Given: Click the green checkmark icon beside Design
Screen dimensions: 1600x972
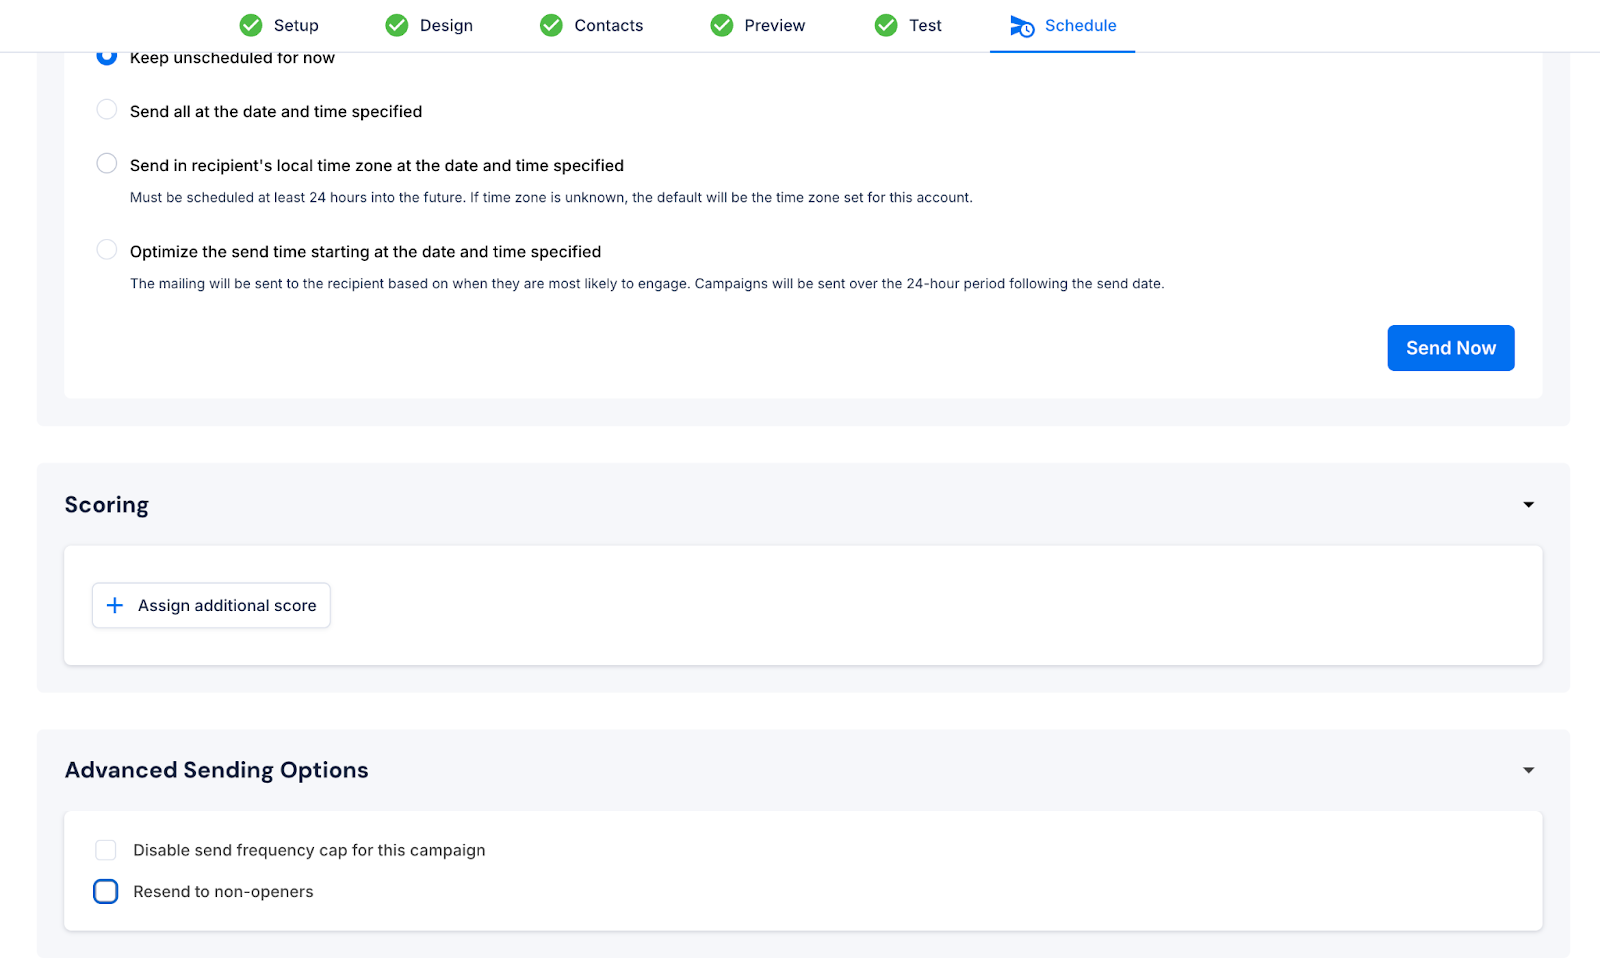Looking at the screenshot, I should pyautogui.click(x=397, y=25).
